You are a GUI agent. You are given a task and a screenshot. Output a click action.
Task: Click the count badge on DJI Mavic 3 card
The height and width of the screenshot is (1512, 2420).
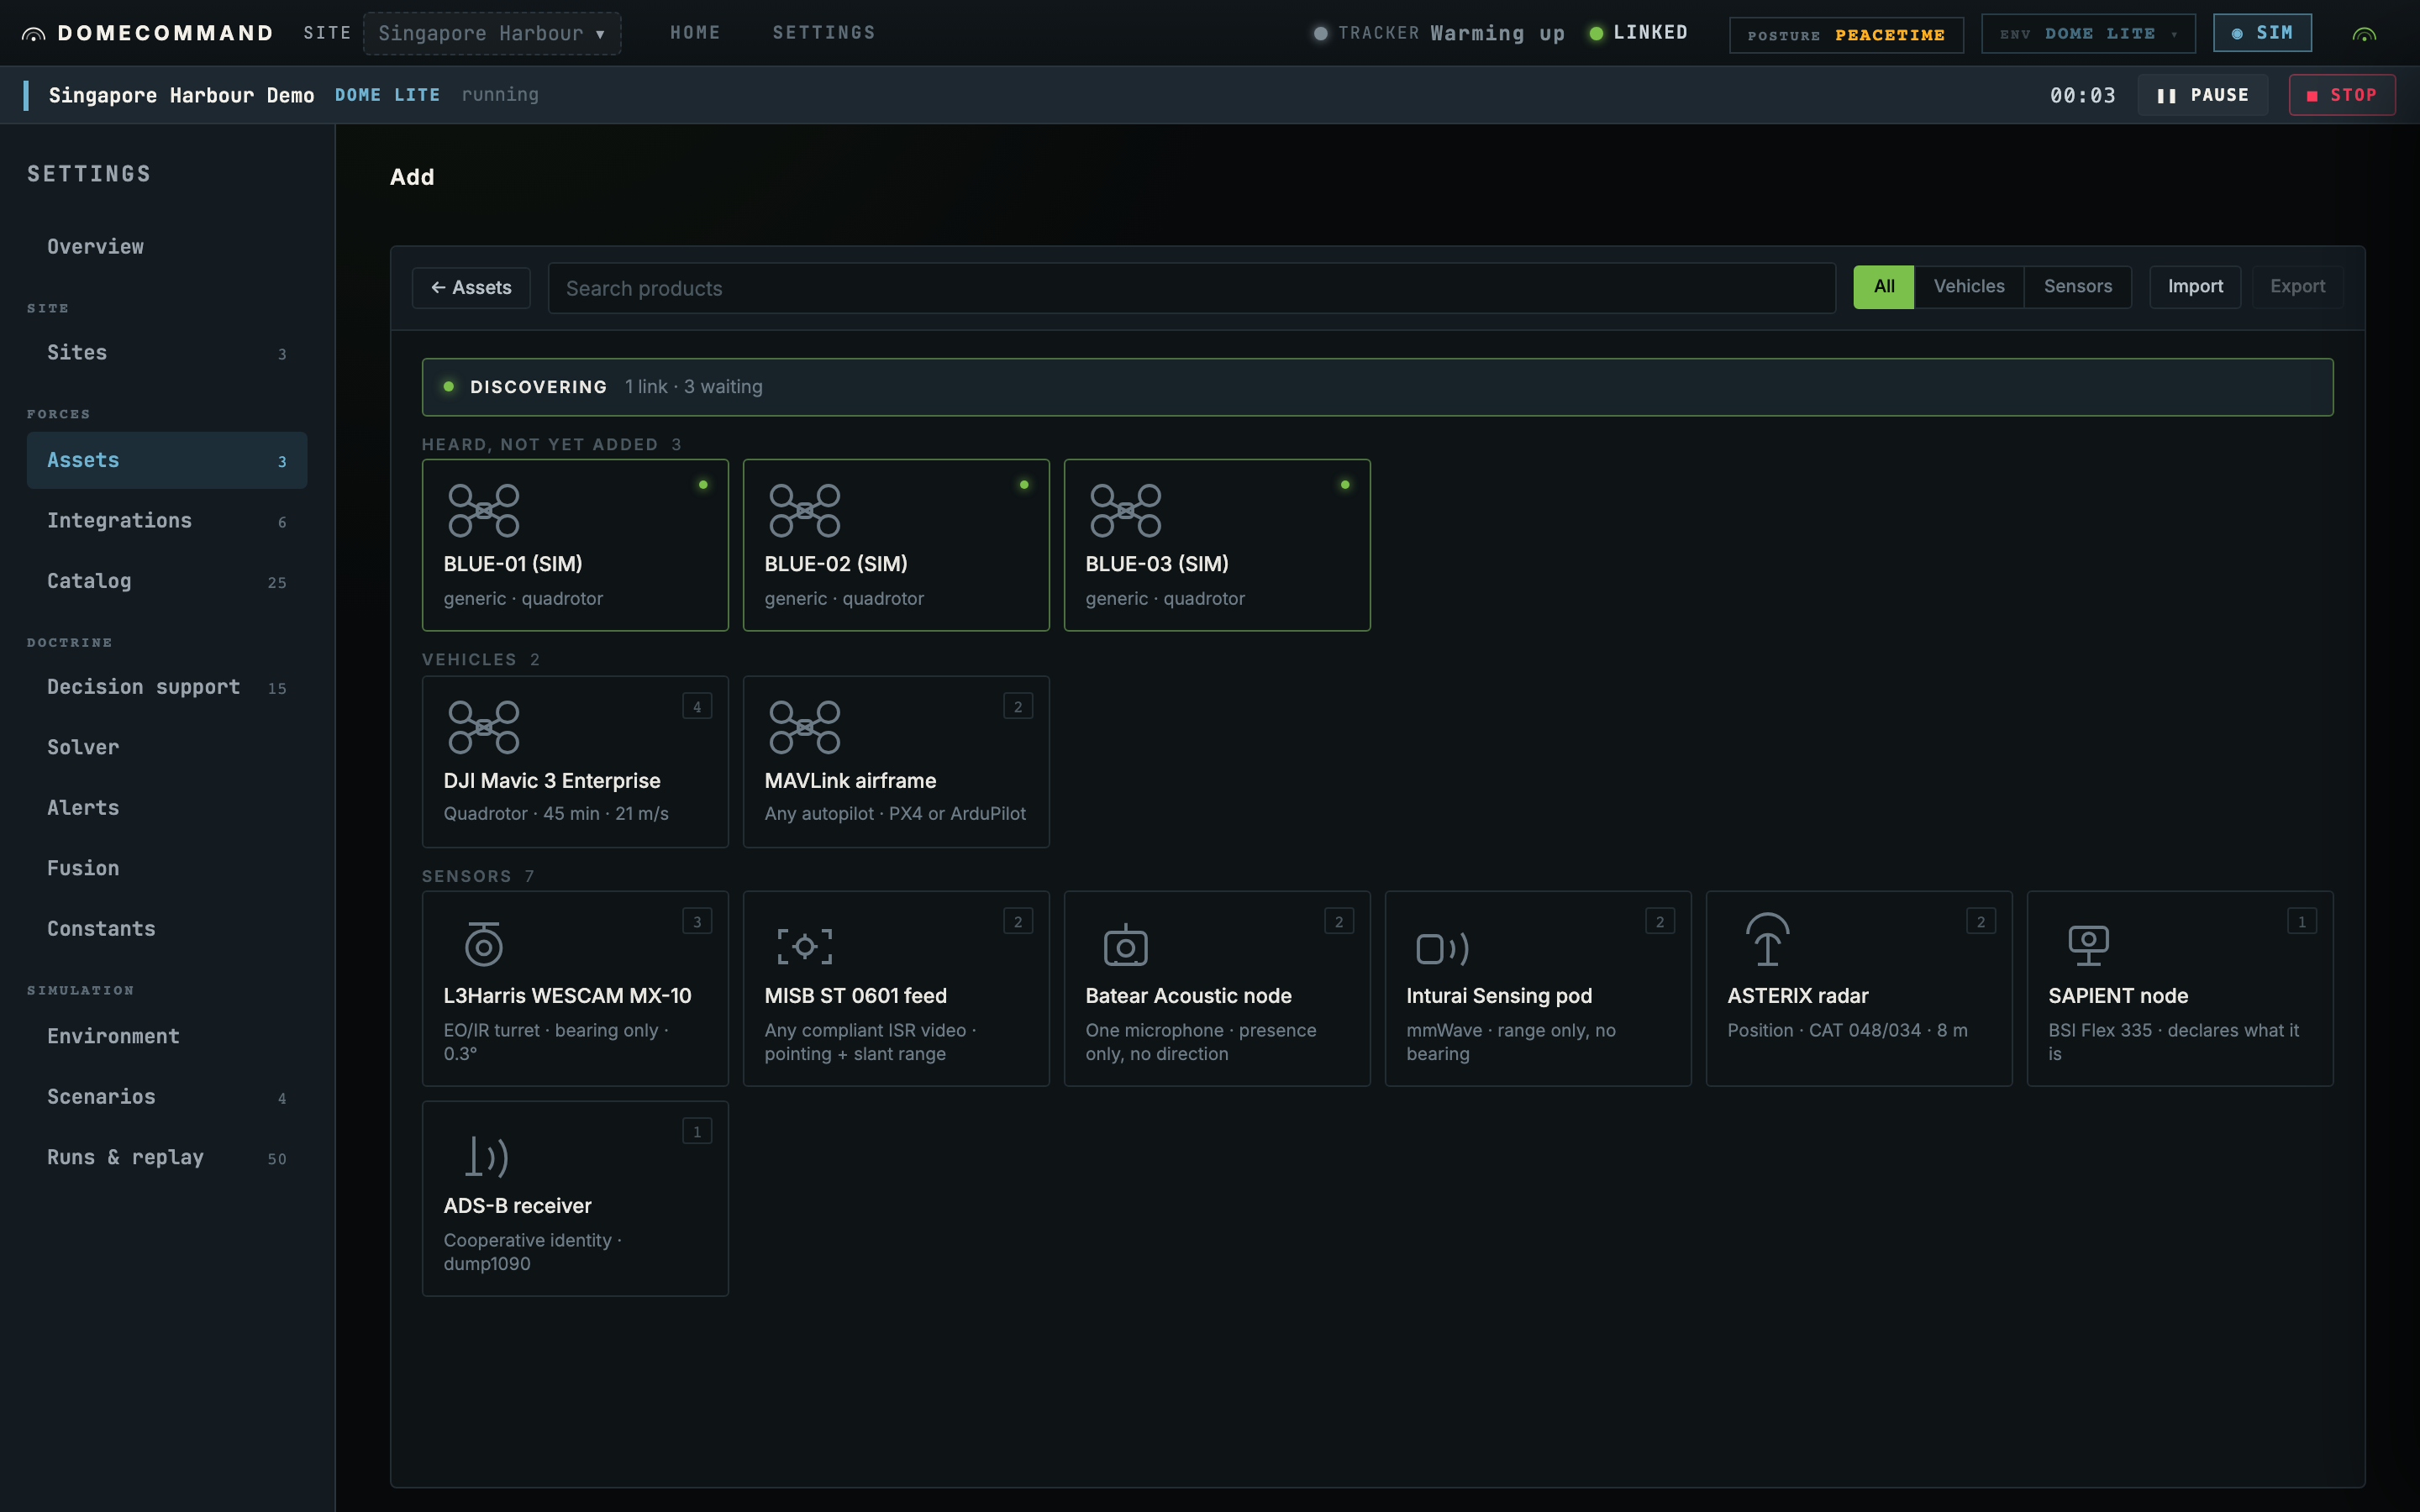pos(697,706)
